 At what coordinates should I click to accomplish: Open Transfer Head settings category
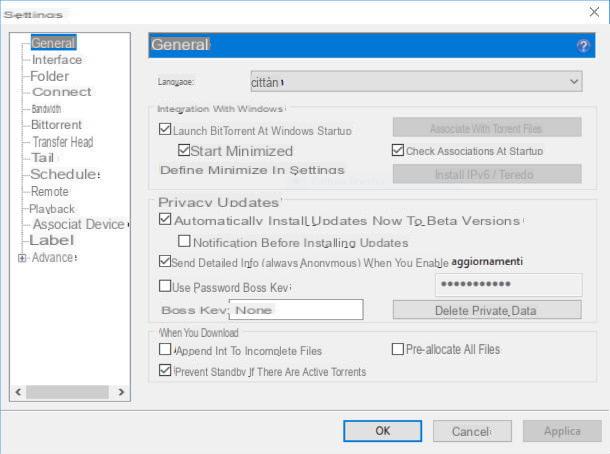(63, 142)
